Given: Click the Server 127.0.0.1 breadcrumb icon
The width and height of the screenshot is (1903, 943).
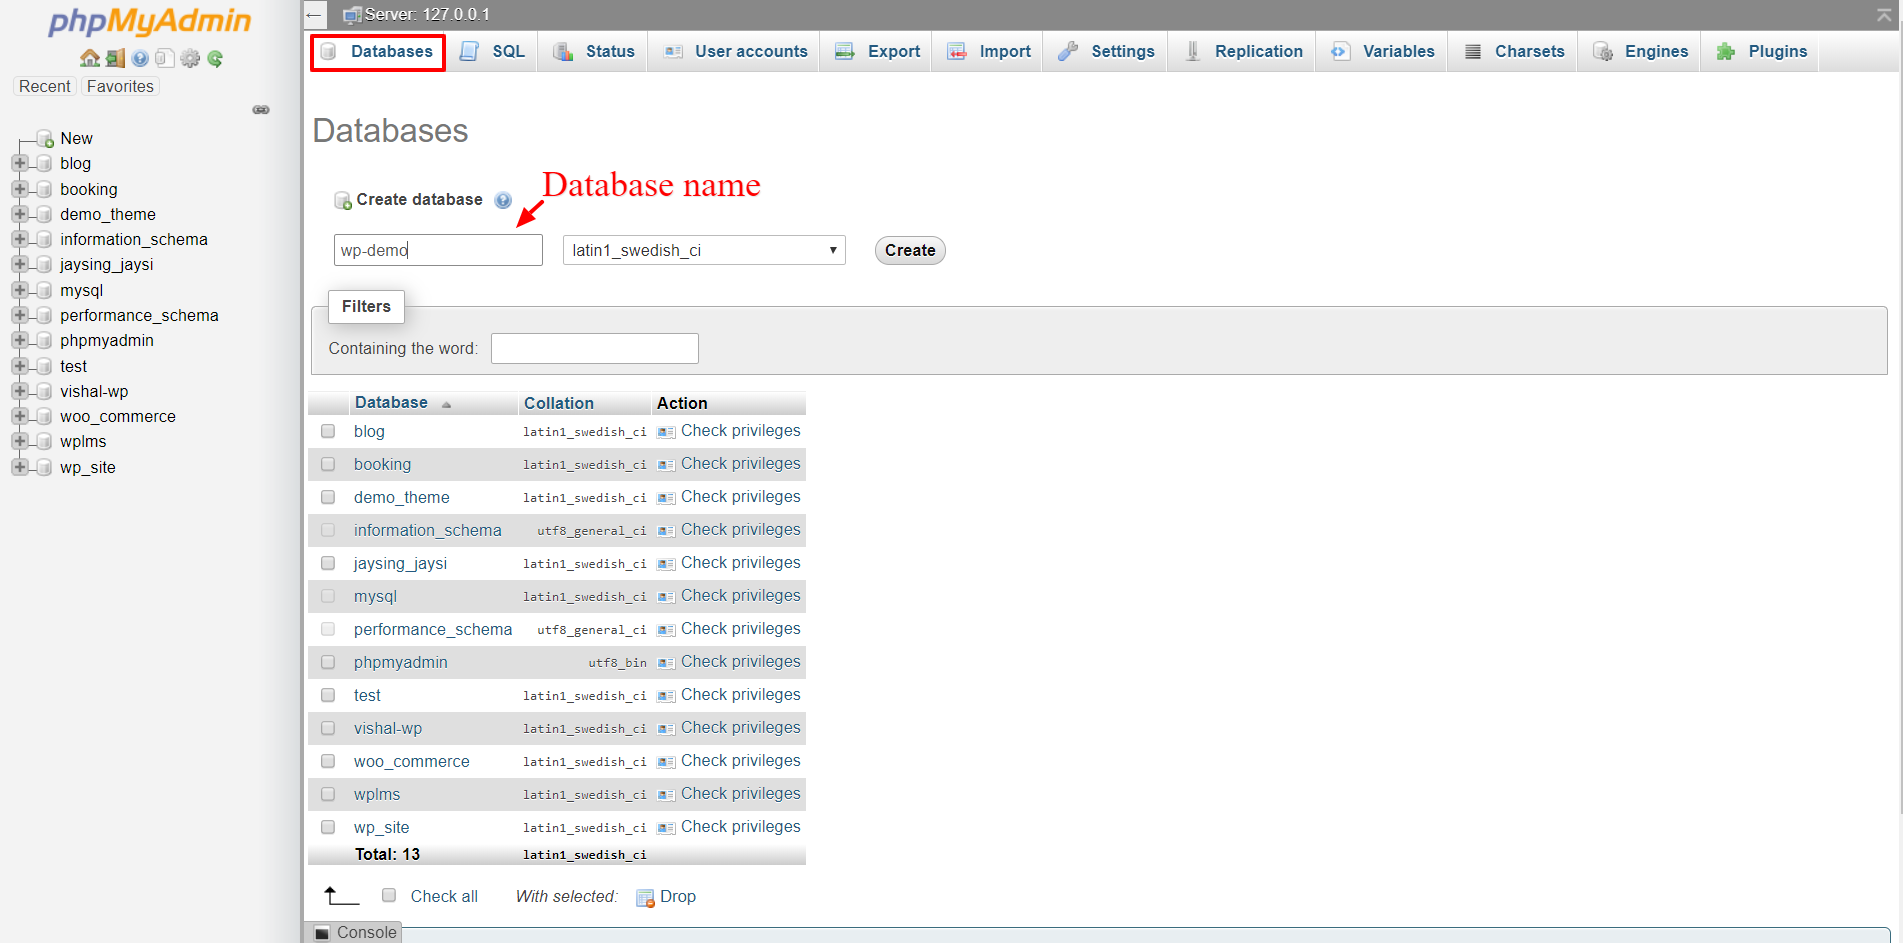Looking at the screenshot, I should [352, 15].
